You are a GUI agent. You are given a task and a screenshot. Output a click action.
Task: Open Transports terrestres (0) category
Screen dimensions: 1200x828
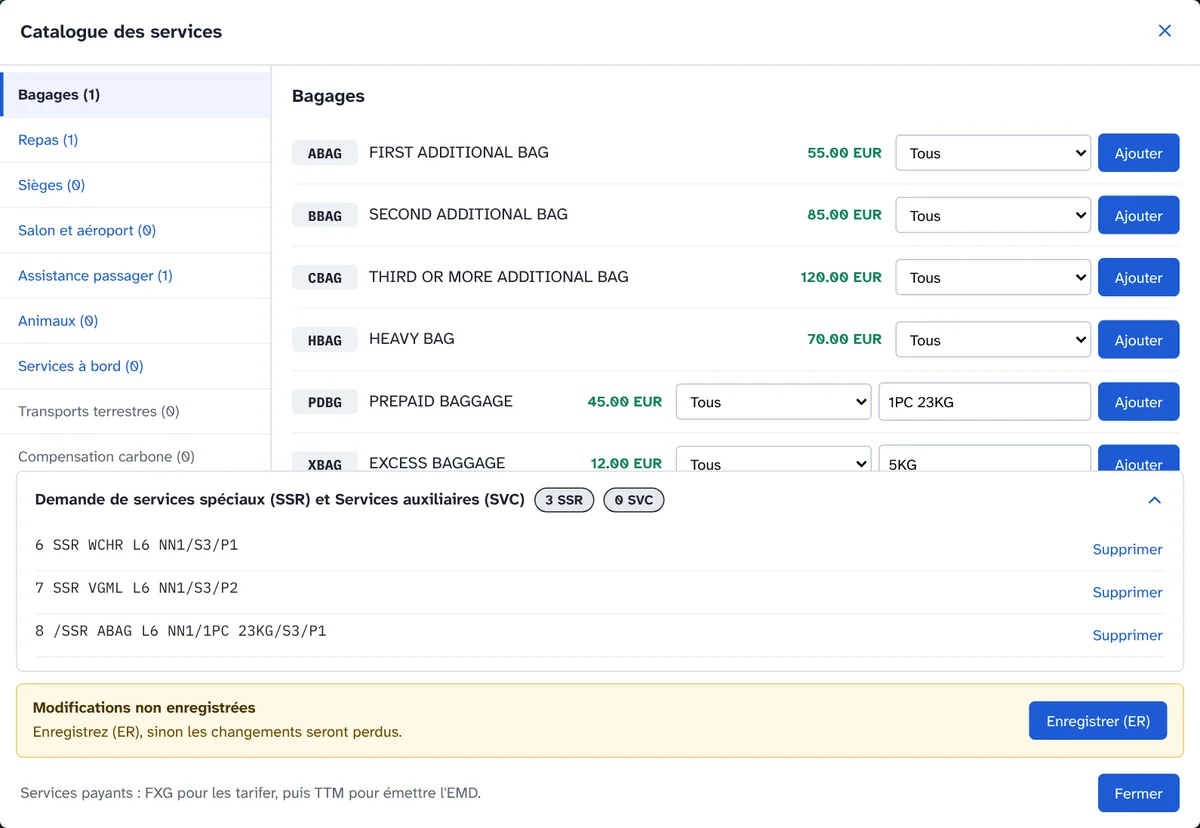(135, 411)
